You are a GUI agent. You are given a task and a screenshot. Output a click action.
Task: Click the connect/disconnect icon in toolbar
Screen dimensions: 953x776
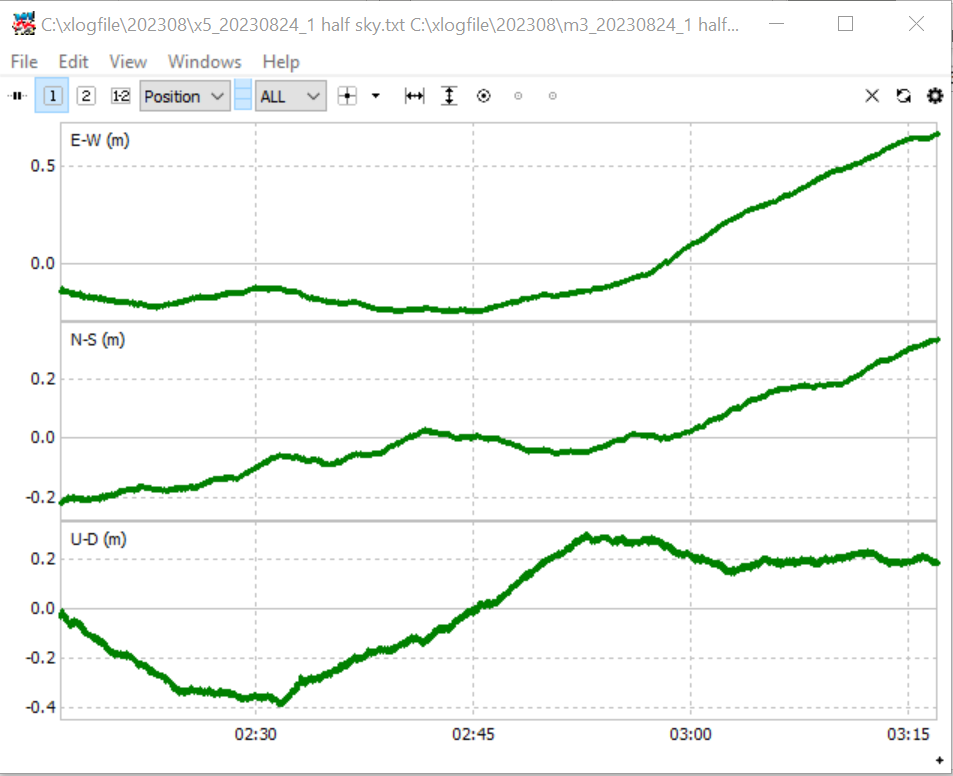[18, 96]
